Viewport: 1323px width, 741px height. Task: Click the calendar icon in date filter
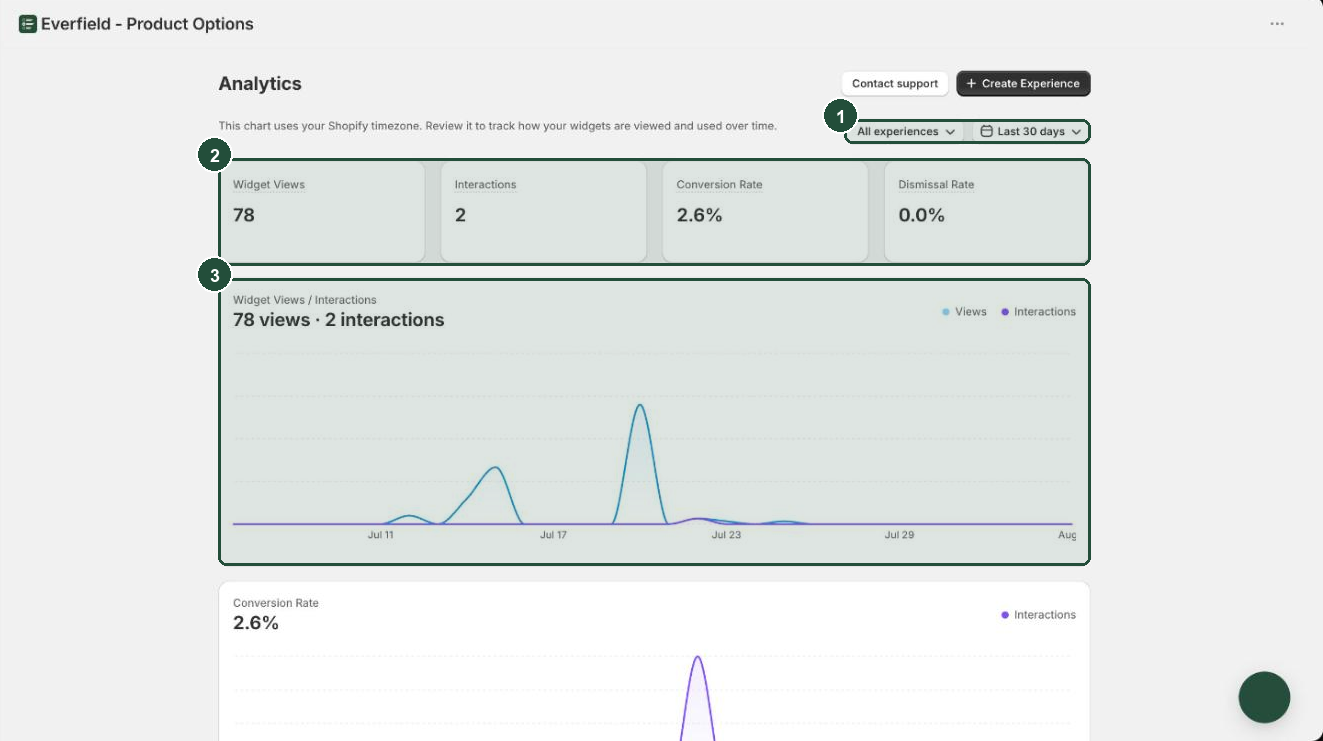tap(986, 132)
